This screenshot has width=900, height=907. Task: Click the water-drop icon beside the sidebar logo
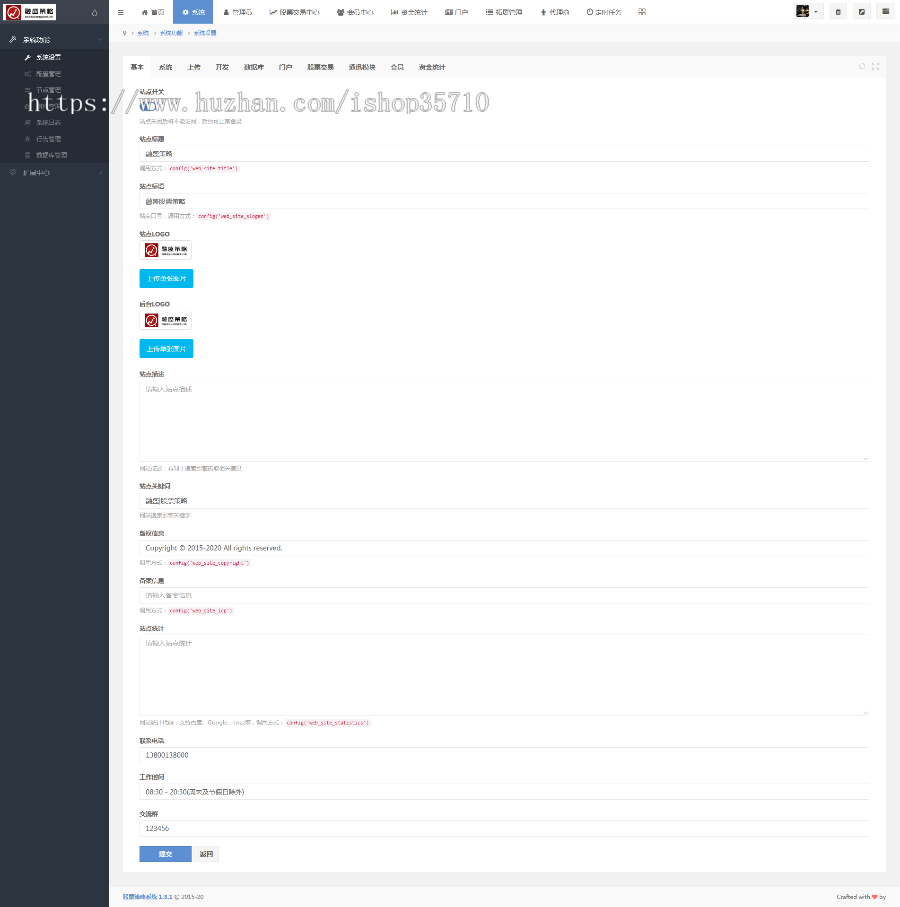pyautogui.click(x=94, y=13)
